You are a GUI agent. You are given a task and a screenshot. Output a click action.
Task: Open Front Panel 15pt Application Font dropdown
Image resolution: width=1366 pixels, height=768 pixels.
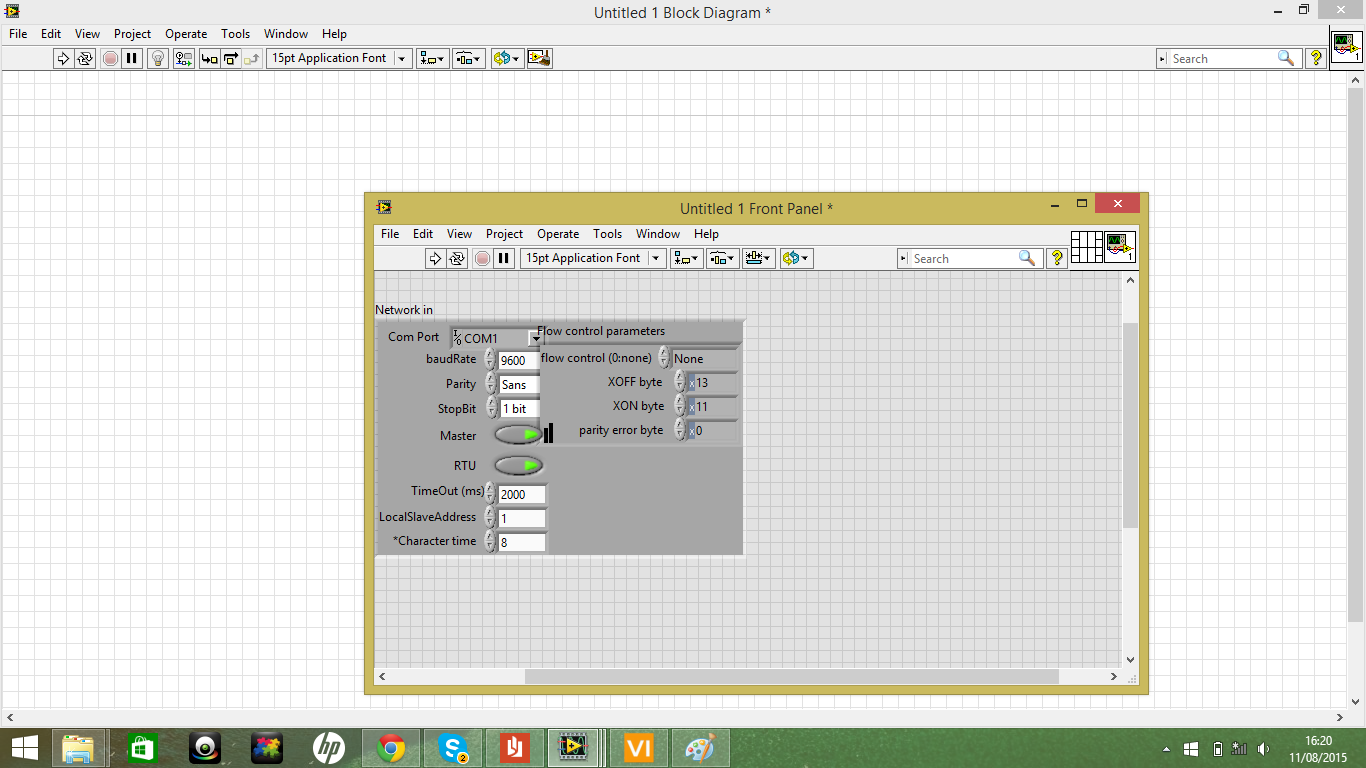656,258
